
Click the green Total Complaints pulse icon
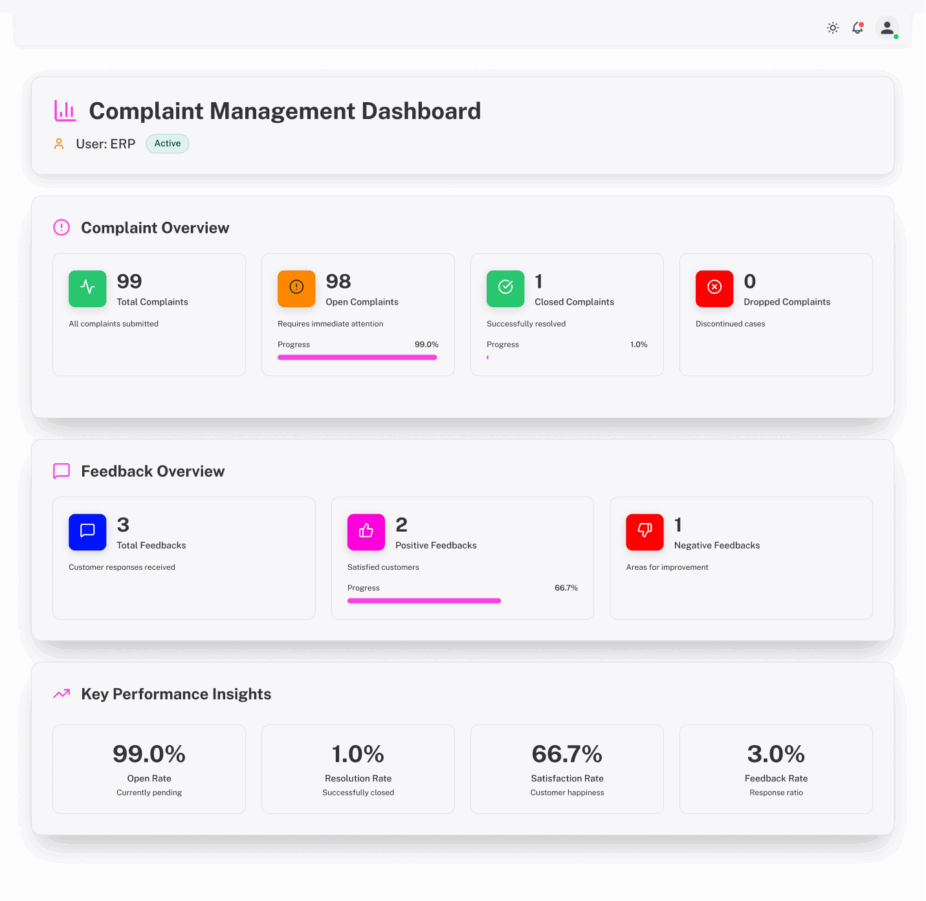coord(87,288)
